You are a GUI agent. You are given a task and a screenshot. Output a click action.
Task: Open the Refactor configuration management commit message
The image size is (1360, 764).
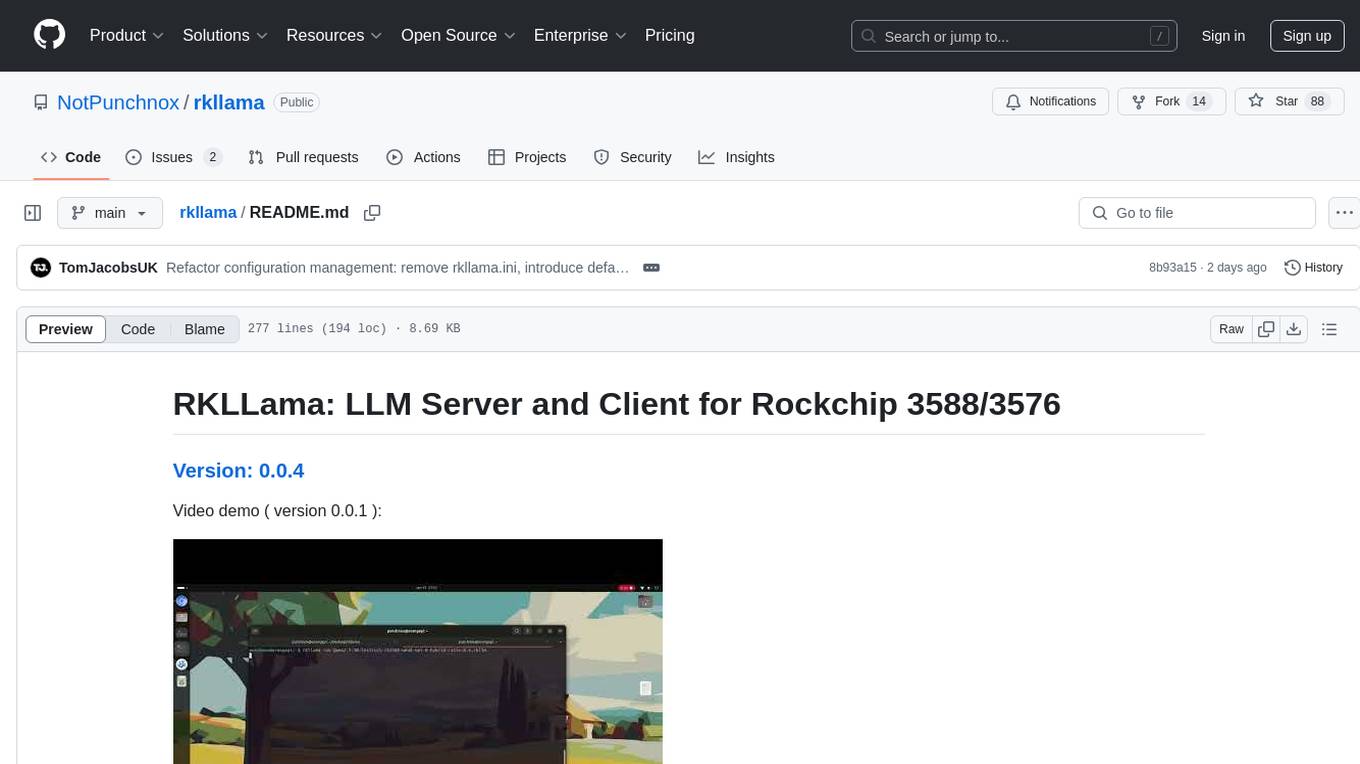398,268
